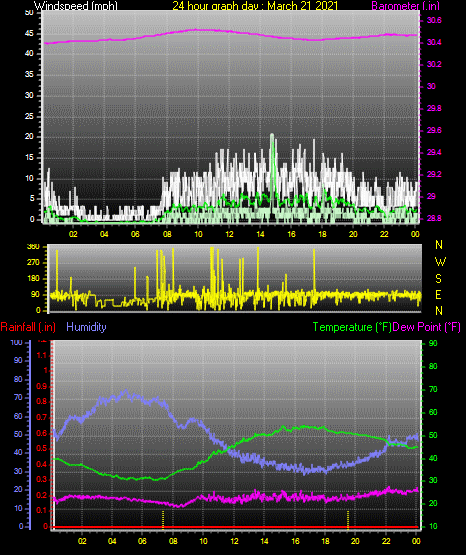Click the yellow sunset marker near 19:30
466x555 pixels.
[x=348, y=520]
